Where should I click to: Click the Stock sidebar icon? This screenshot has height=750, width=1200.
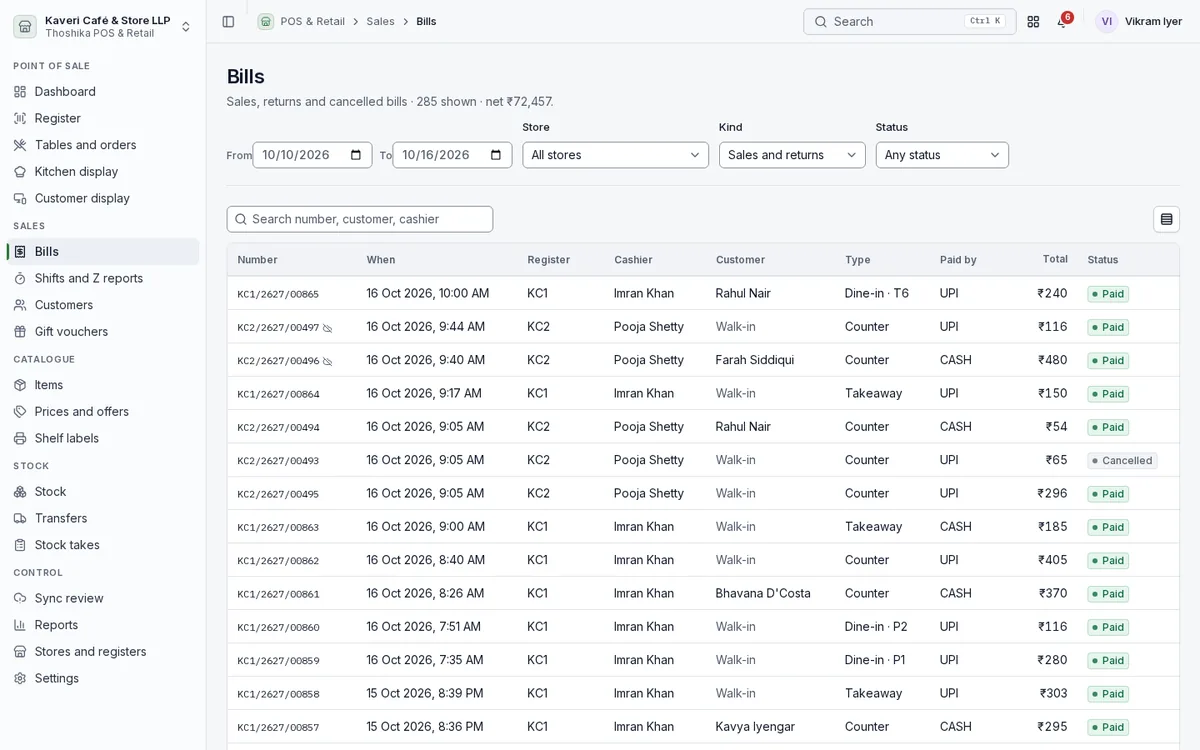[20, 492]
